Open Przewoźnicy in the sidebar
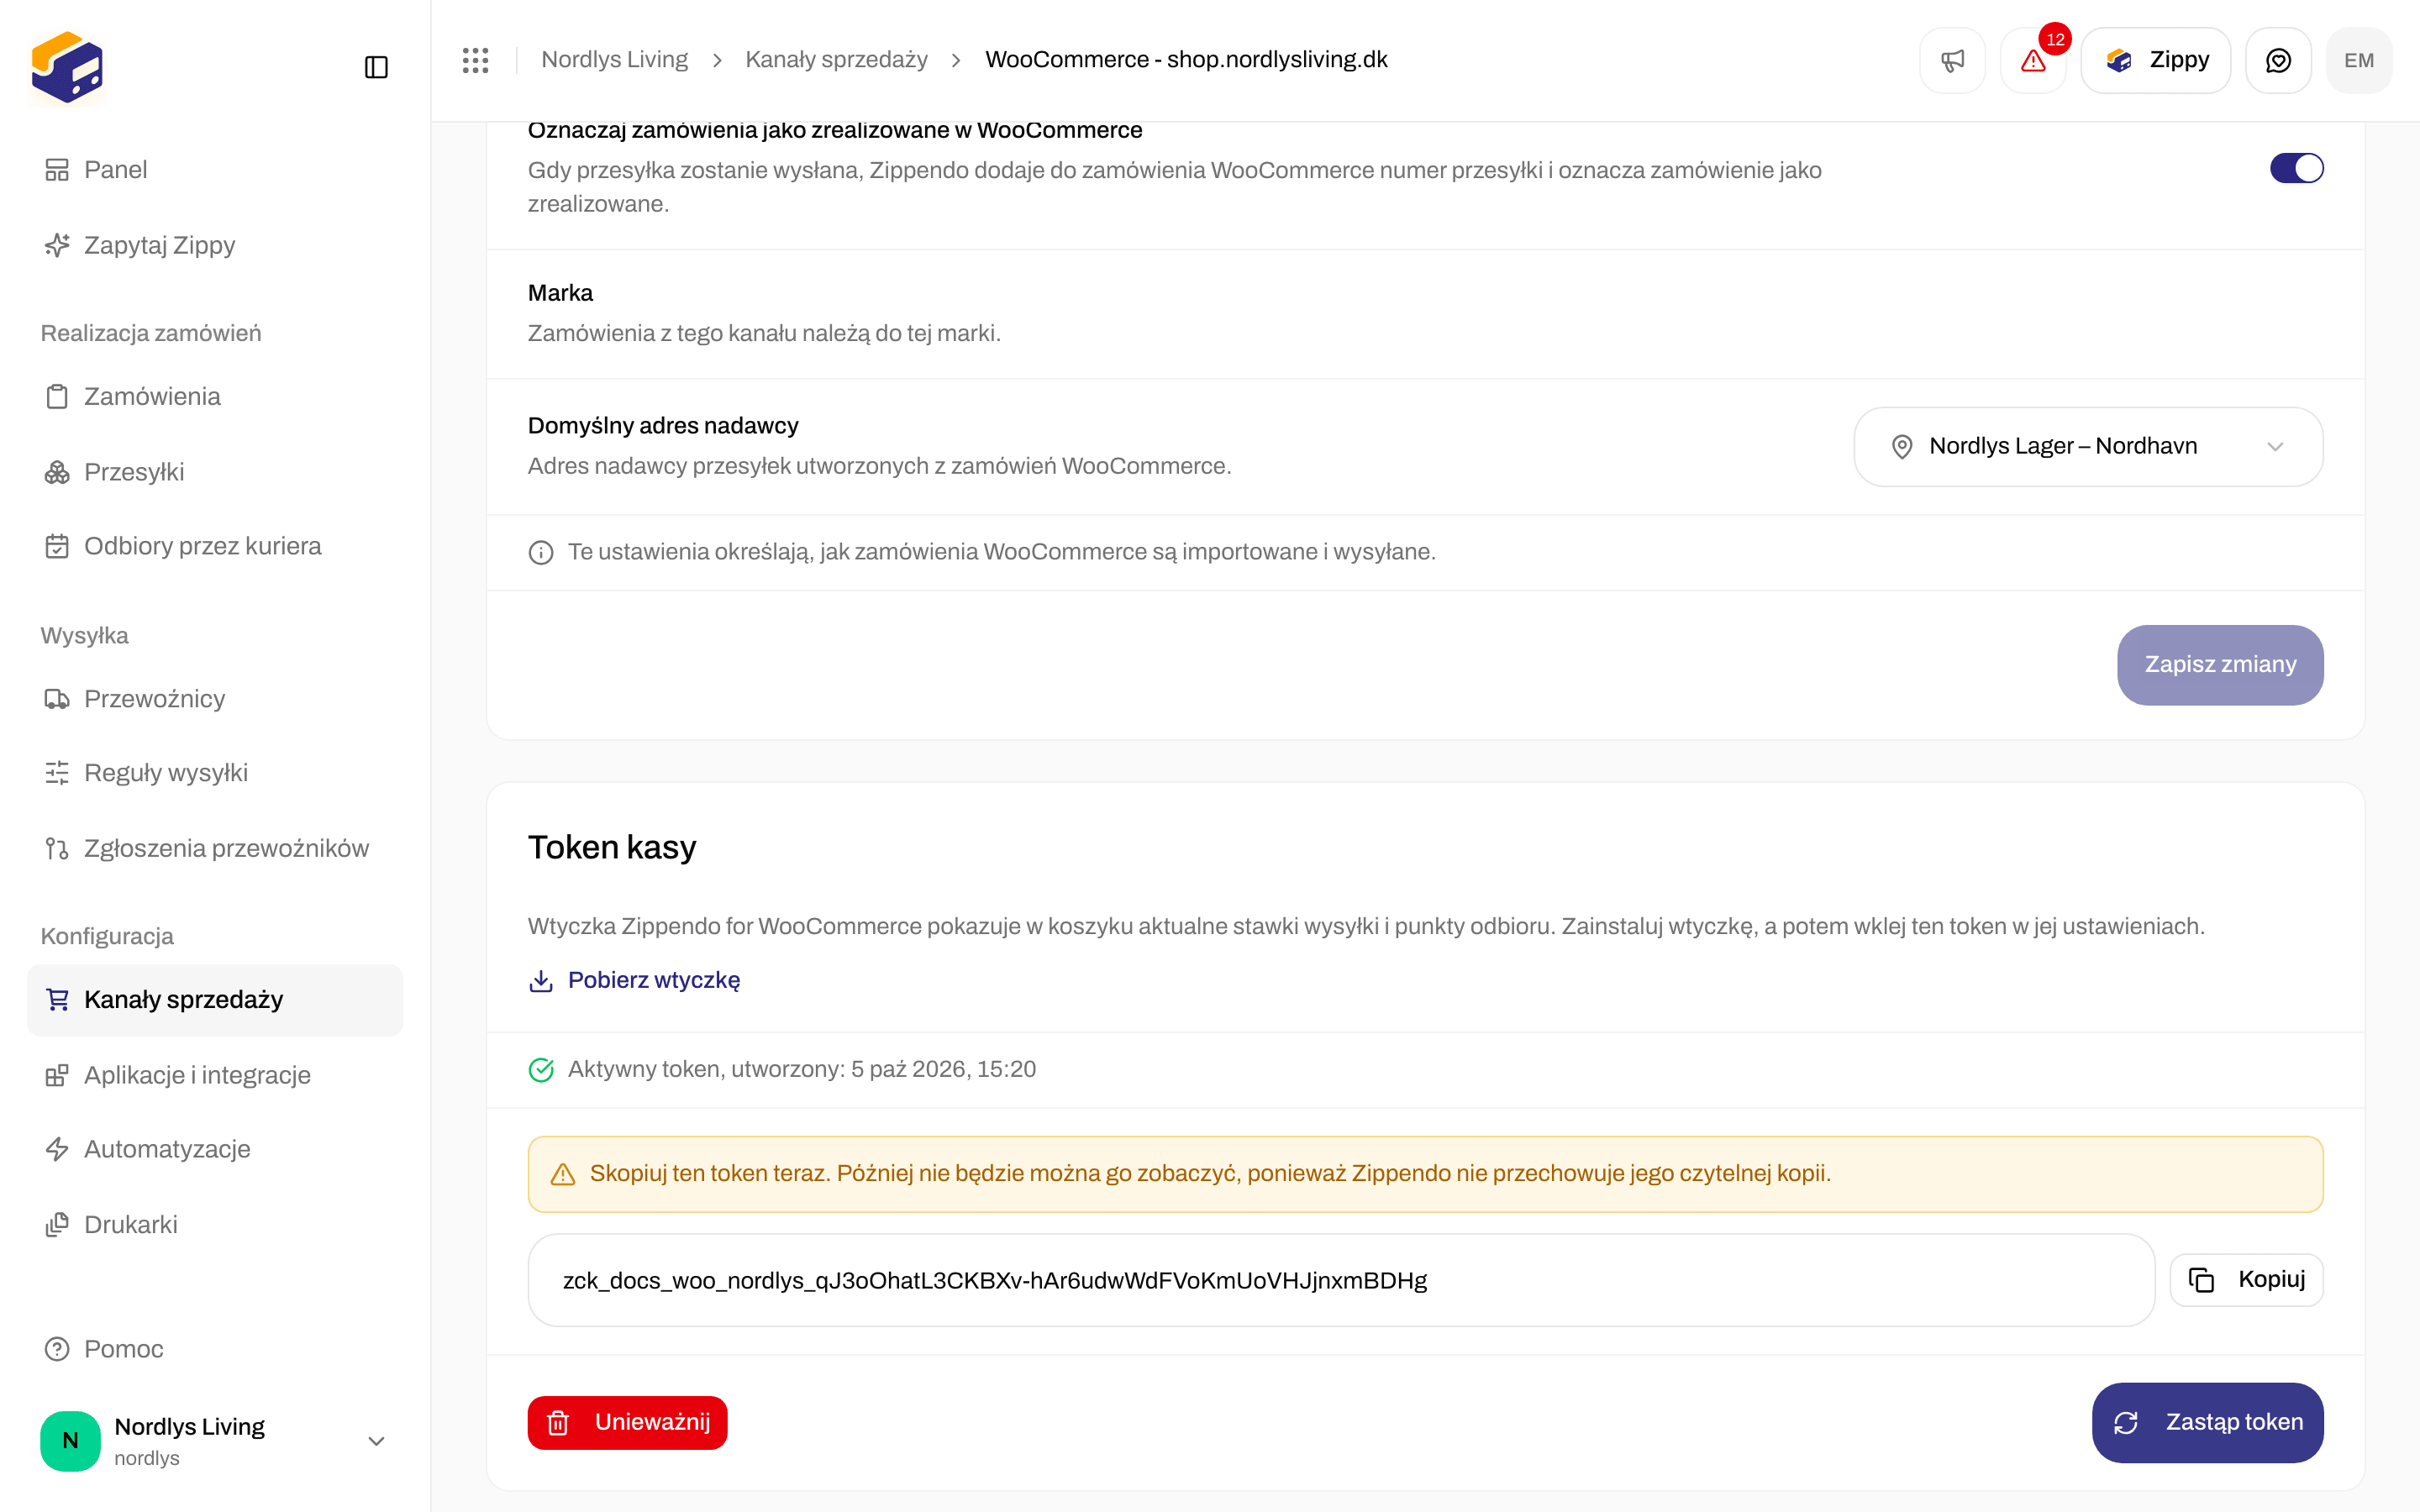 click(214, 699)
